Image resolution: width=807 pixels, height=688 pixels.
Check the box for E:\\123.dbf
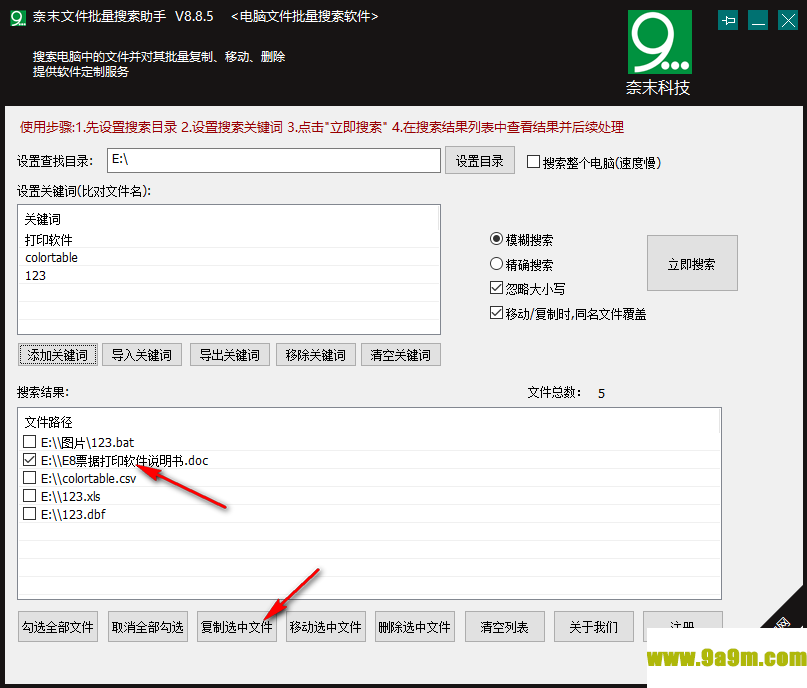(30, 514)
